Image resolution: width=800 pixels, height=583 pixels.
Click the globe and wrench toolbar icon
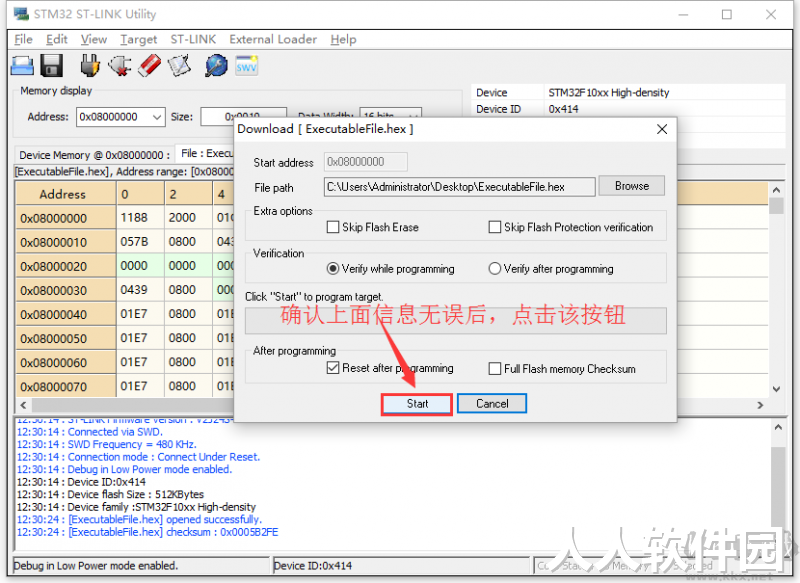(216, 66)
